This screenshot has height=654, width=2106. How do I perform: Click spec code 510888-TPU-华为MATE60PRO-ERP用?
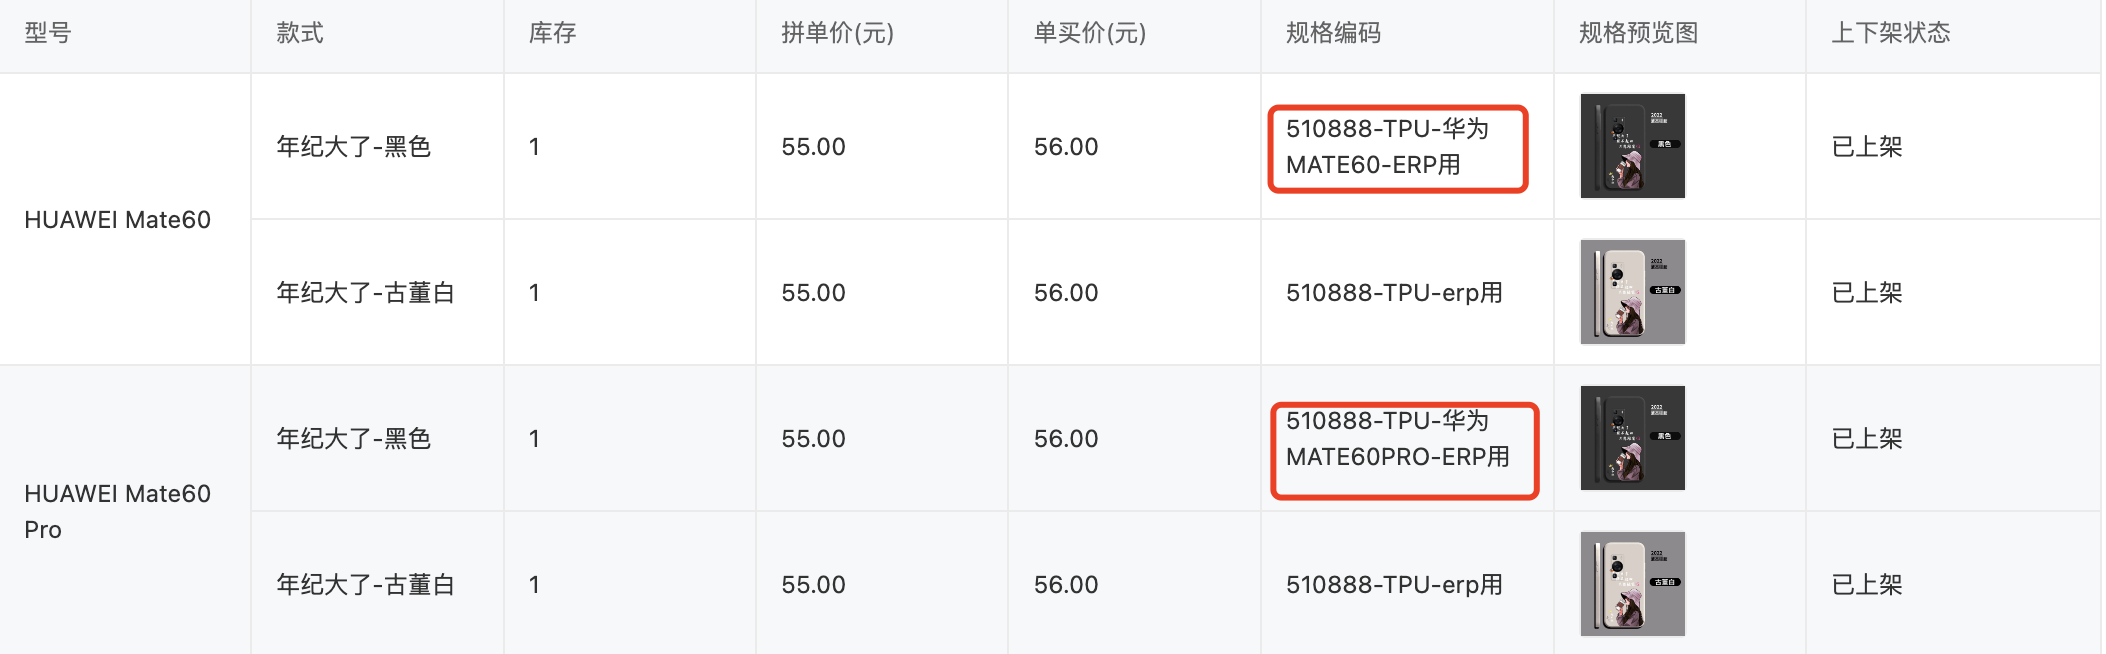click(x=1397, y=439)
